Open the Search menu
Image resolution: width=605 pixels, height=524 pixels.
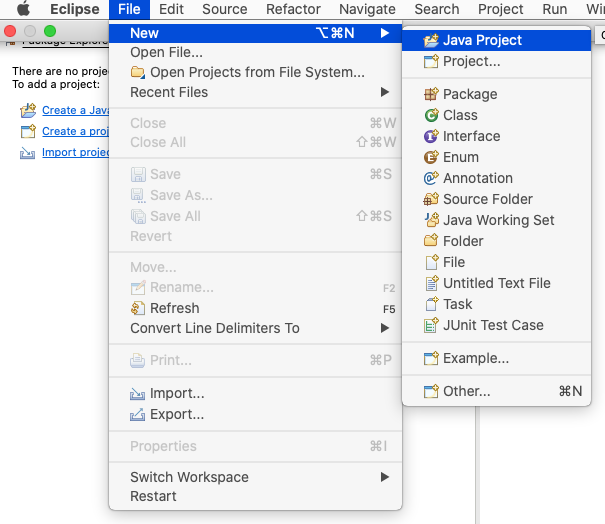pyautogui.click(x=437, y=9)
